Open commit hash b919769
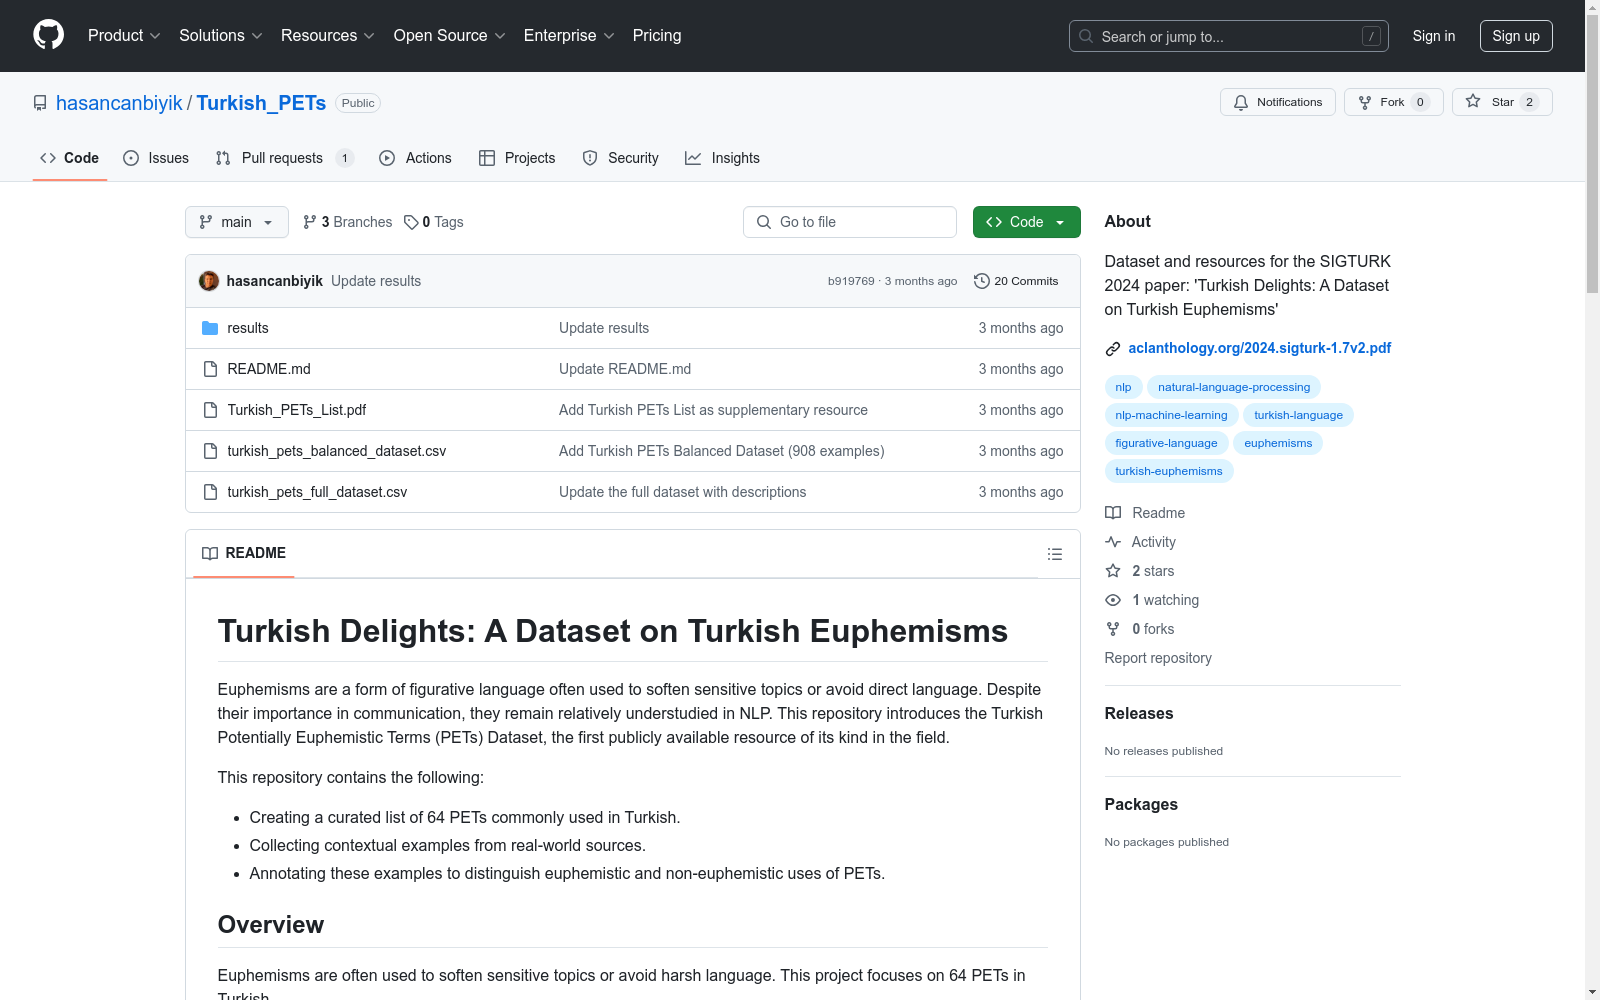 click(851, 281)
